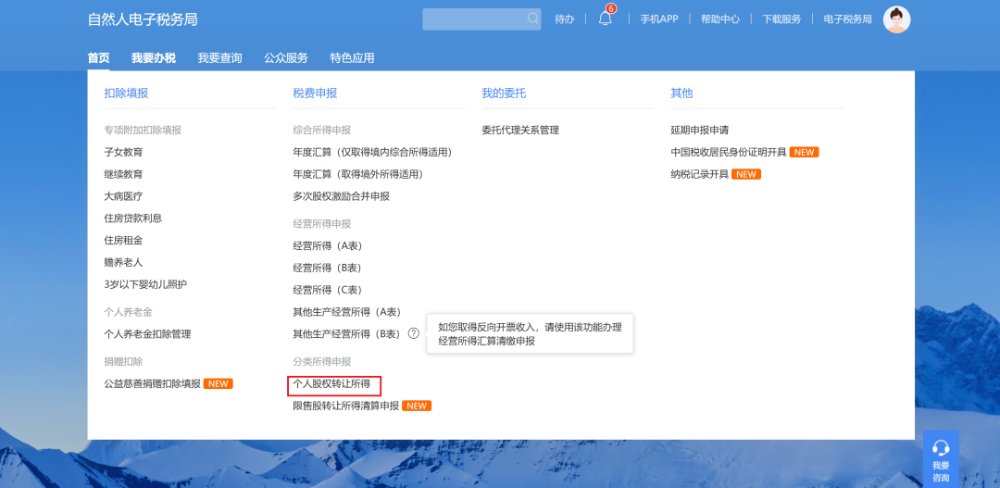
Task: Click the 扣除填报 column heading
Action: coord(126,93)
